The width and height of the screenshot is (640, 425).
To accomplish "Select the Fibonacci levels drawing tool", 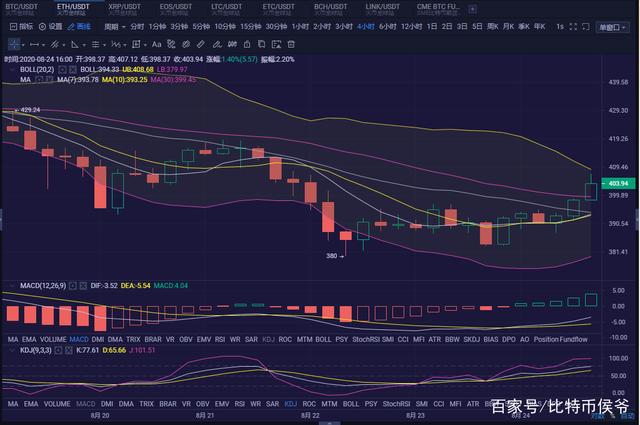I will [x=96, y=45].
